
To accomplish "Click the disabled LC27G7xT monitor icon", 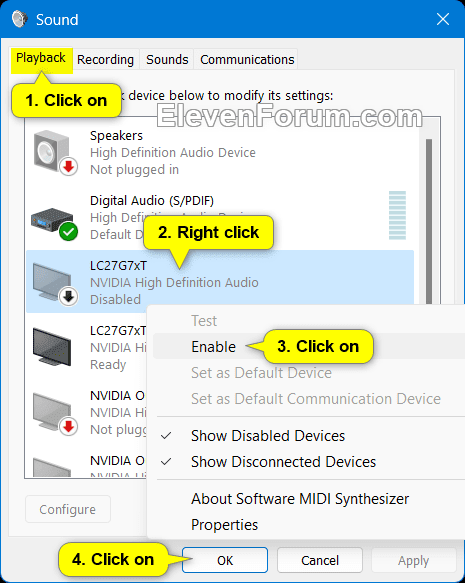I will pos(55,284).
